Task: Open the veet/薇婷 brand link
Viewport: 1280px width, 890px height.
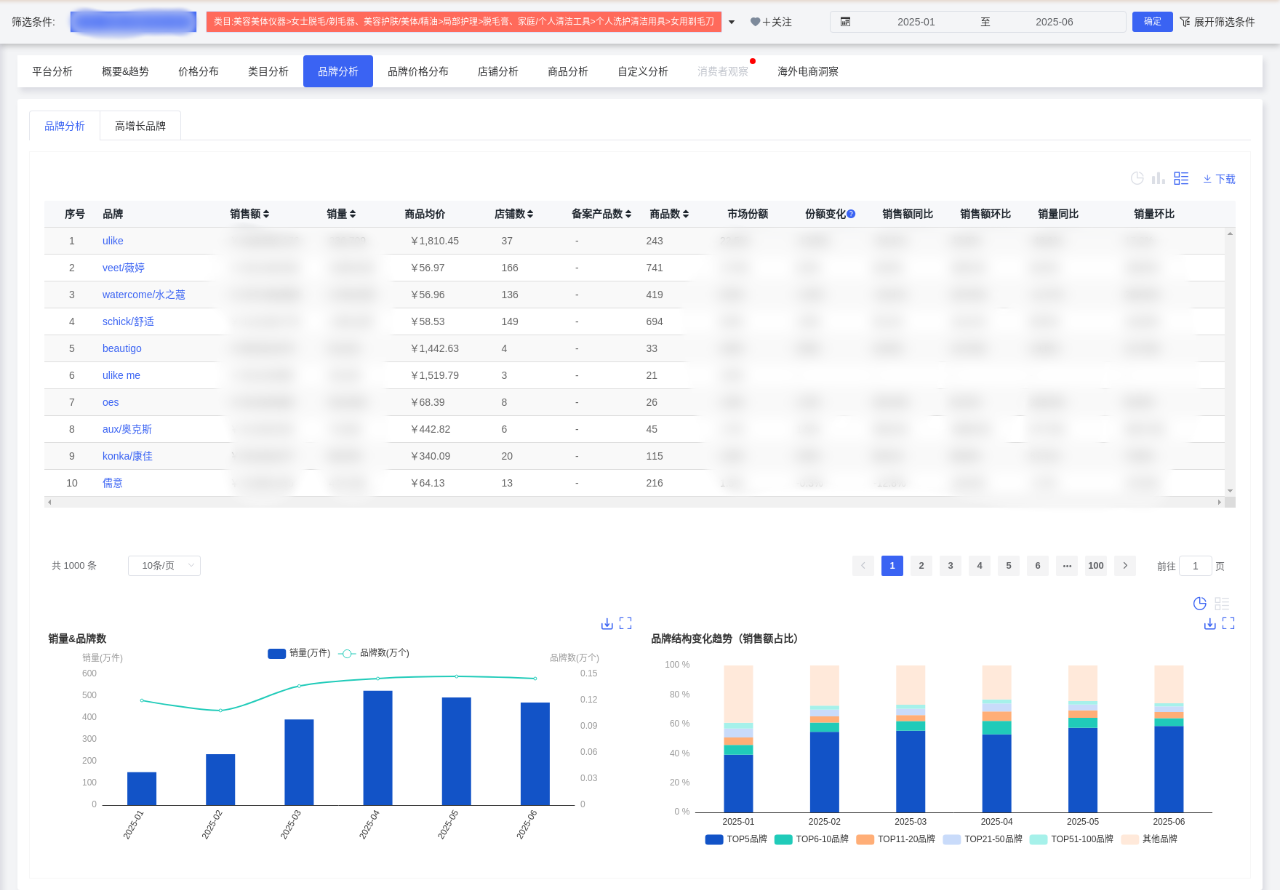Action: click(123, 268)
